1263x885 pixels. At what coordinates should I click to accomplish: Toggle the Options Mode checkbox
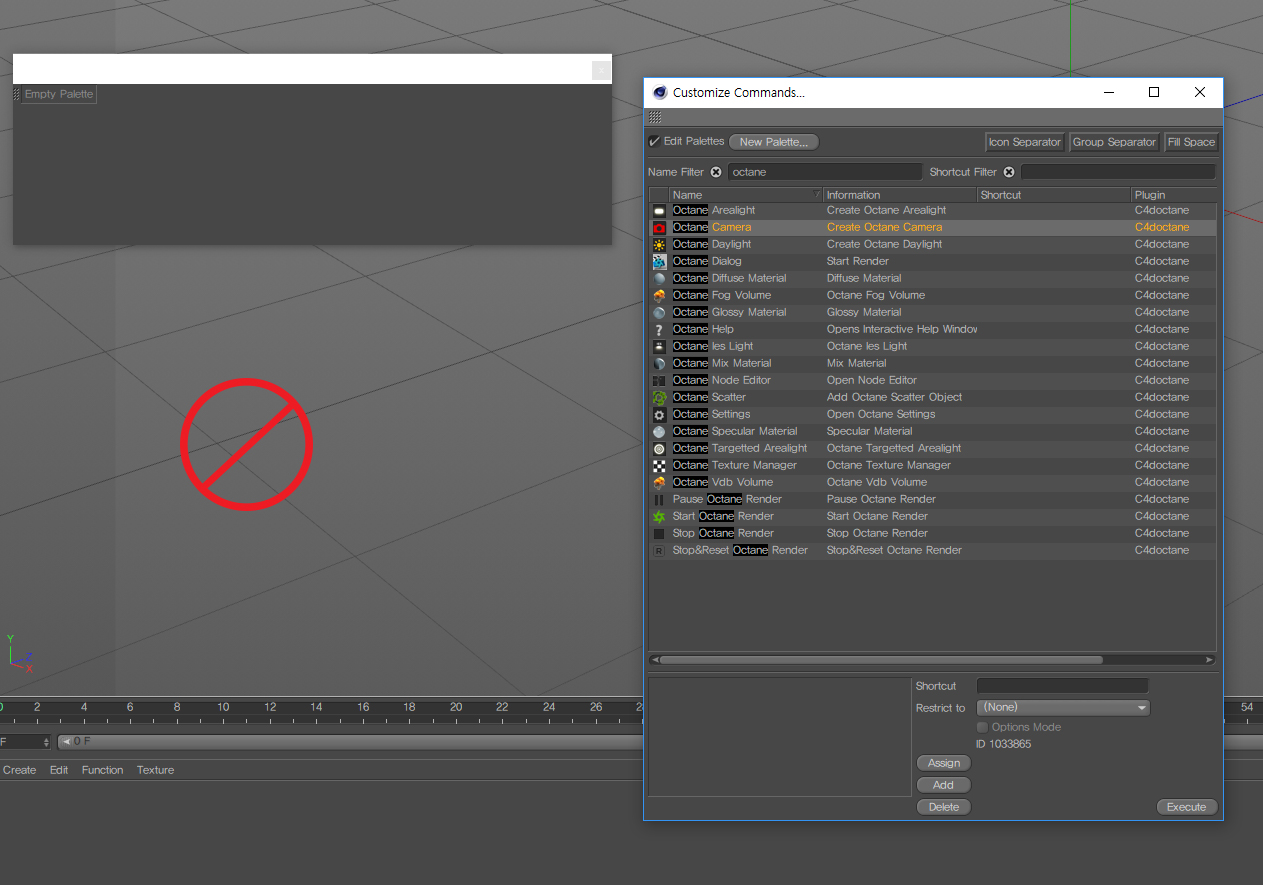click(x=983, y=727)
